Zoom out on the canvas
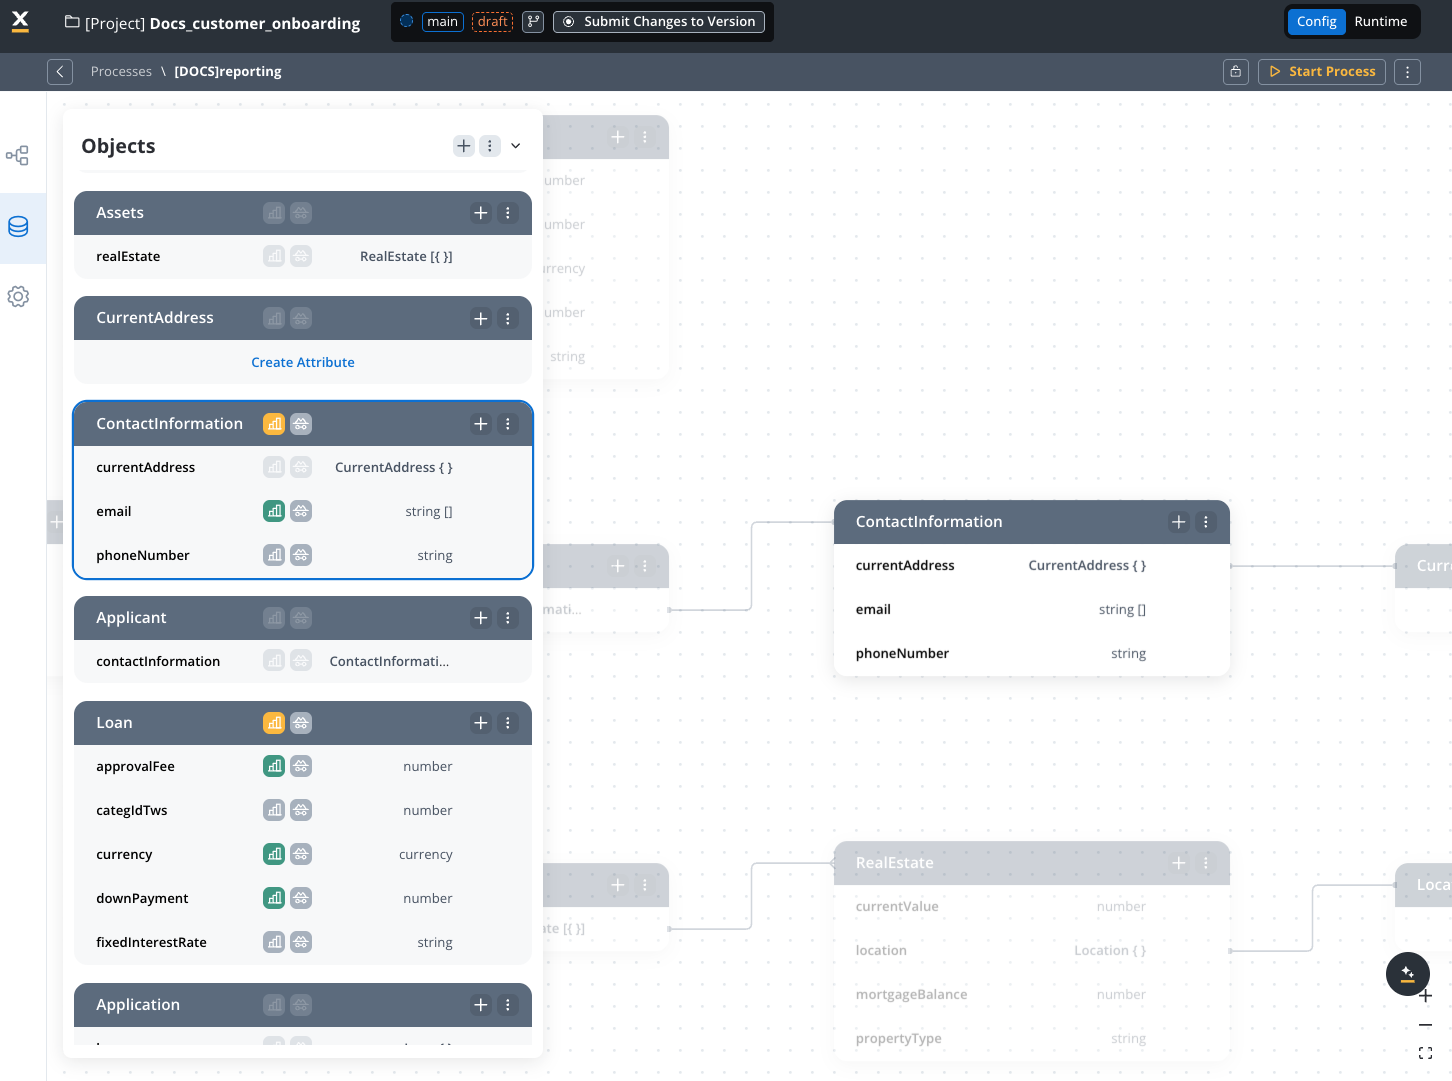The image size is (1452, 1081). click(x=1426, y=1025)
